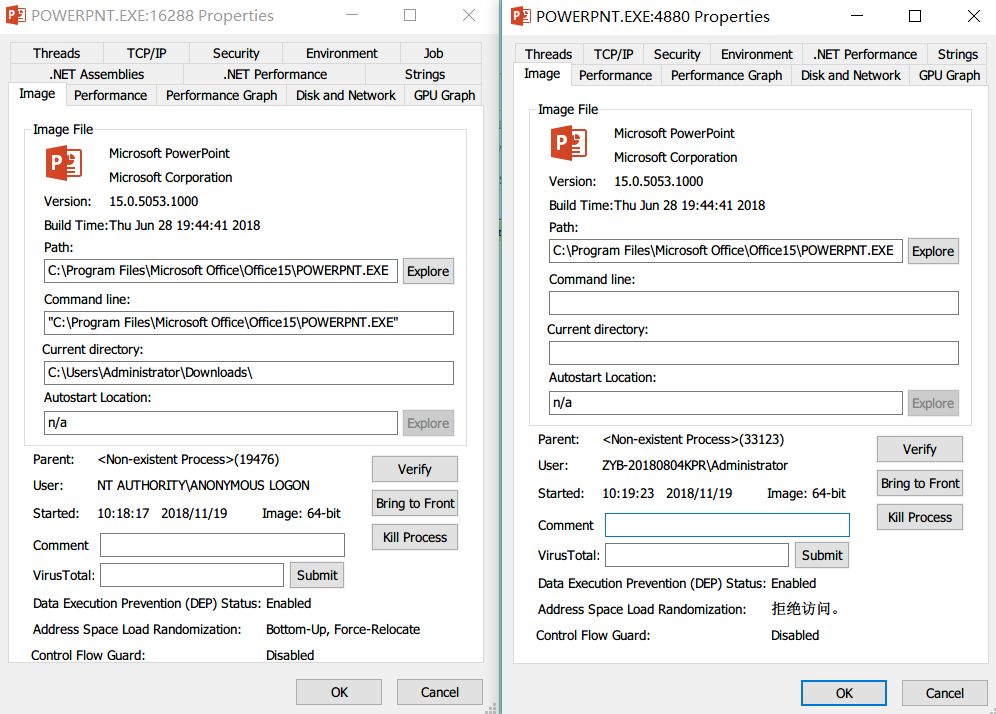Open Disk and Network tab in 4880 window
The image size is (996, 714).
pos(851,75)
